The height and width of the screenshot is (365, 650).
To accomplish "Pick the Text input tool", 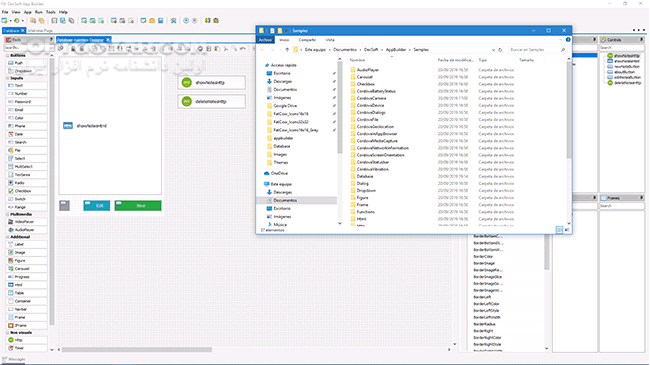I will [27, 85].
